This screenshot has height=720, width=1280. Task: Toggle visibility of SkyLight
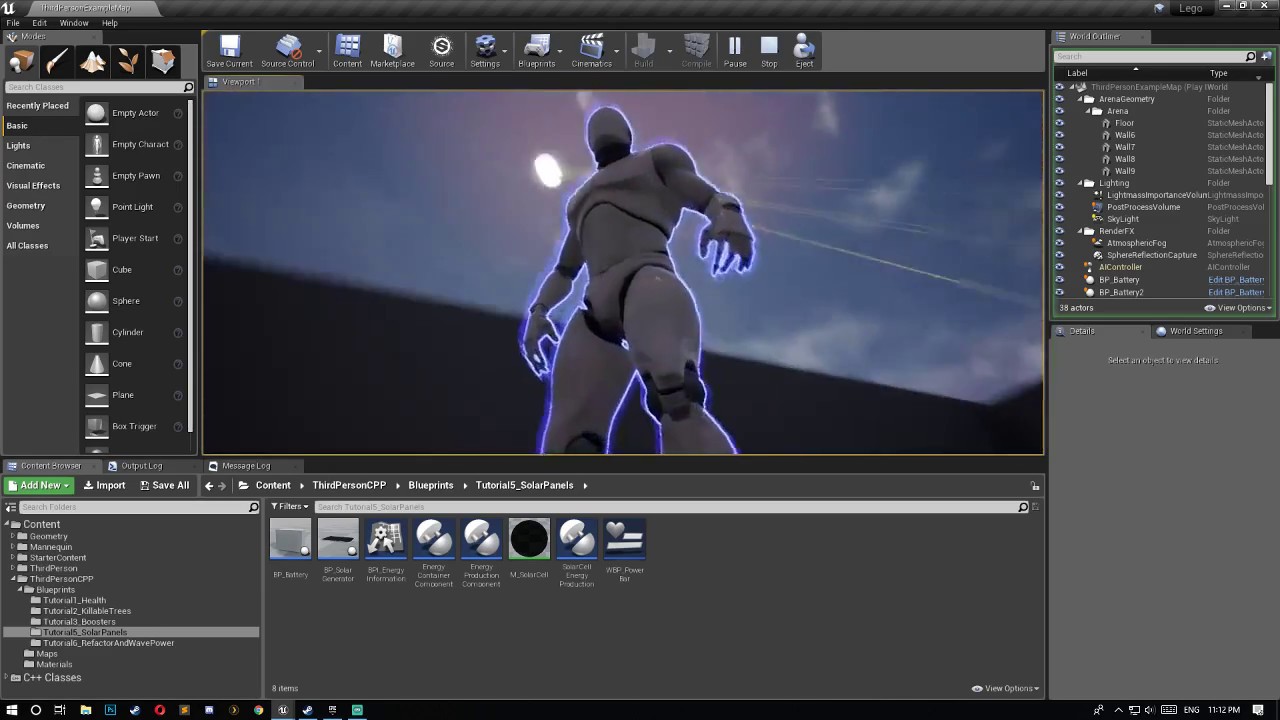1060,219
